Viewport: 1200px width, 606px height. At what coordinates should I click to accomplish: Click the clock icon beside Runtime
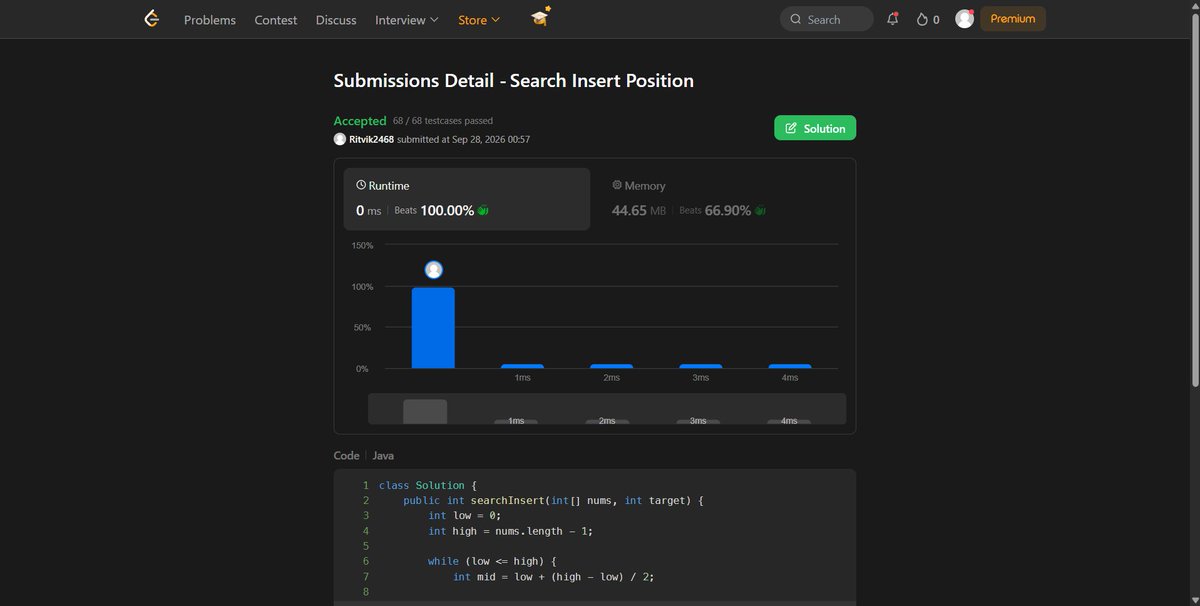(x=361, y=185)
